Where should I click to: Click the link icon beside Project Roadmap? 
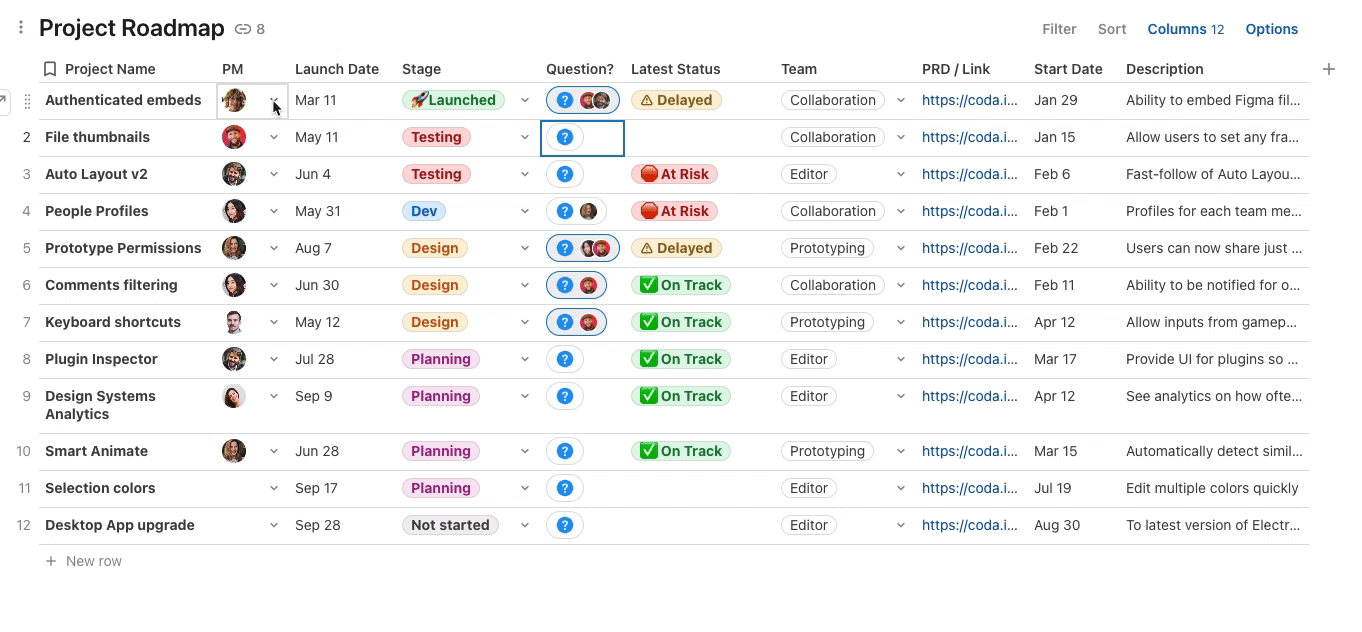243,30
